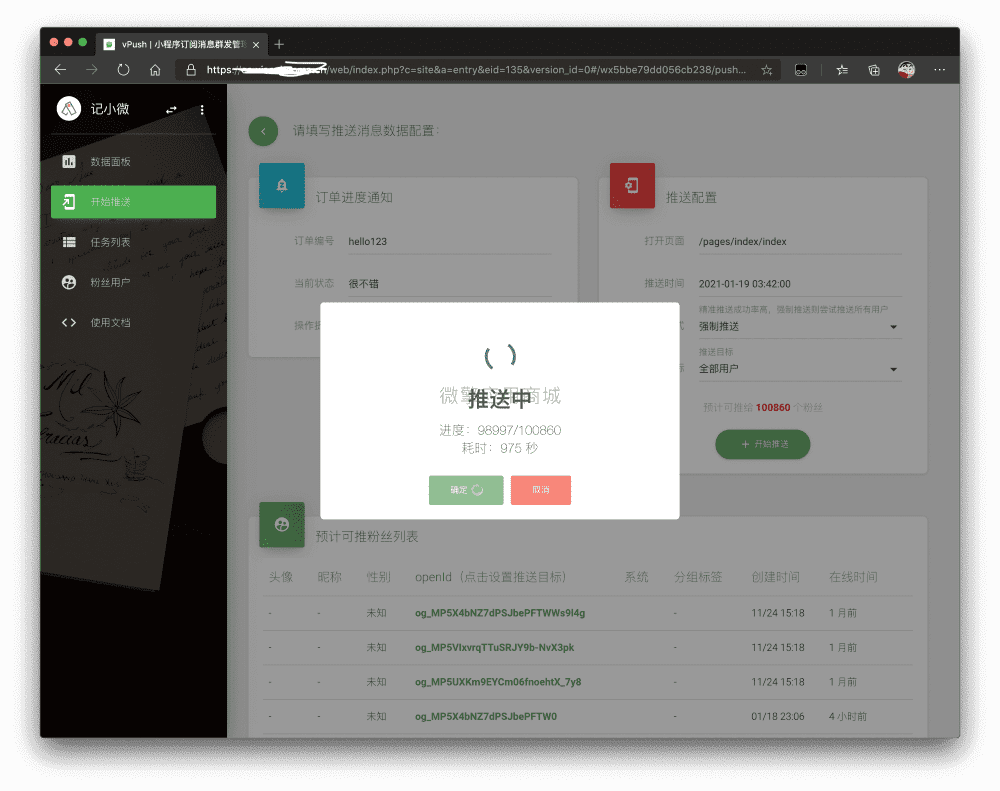Screen dimensions: 1000x791
Task: Click openid og_MP5X4bNZ7dPSJbePFTWWs9l4g
Action: [500, 613]
